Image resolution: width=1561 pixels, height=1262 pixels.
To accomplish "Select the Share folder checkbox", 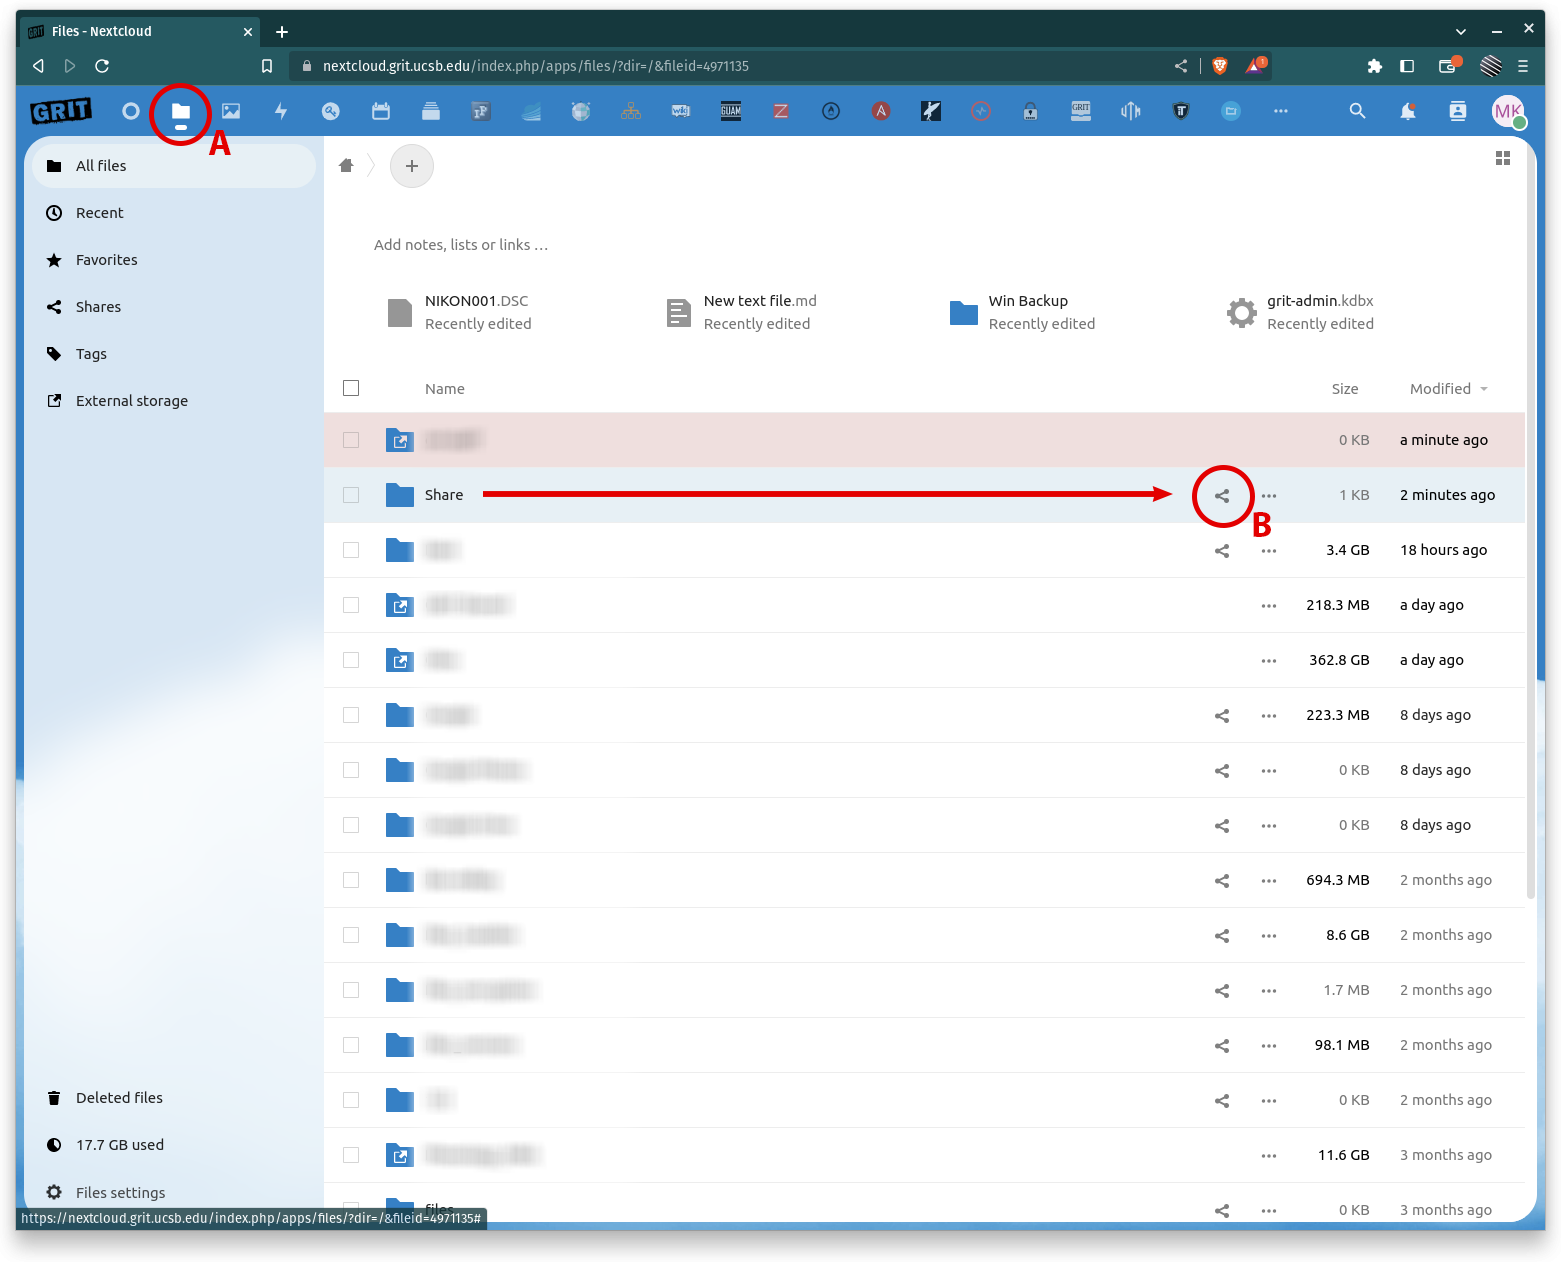I will [x=351, y=495].
